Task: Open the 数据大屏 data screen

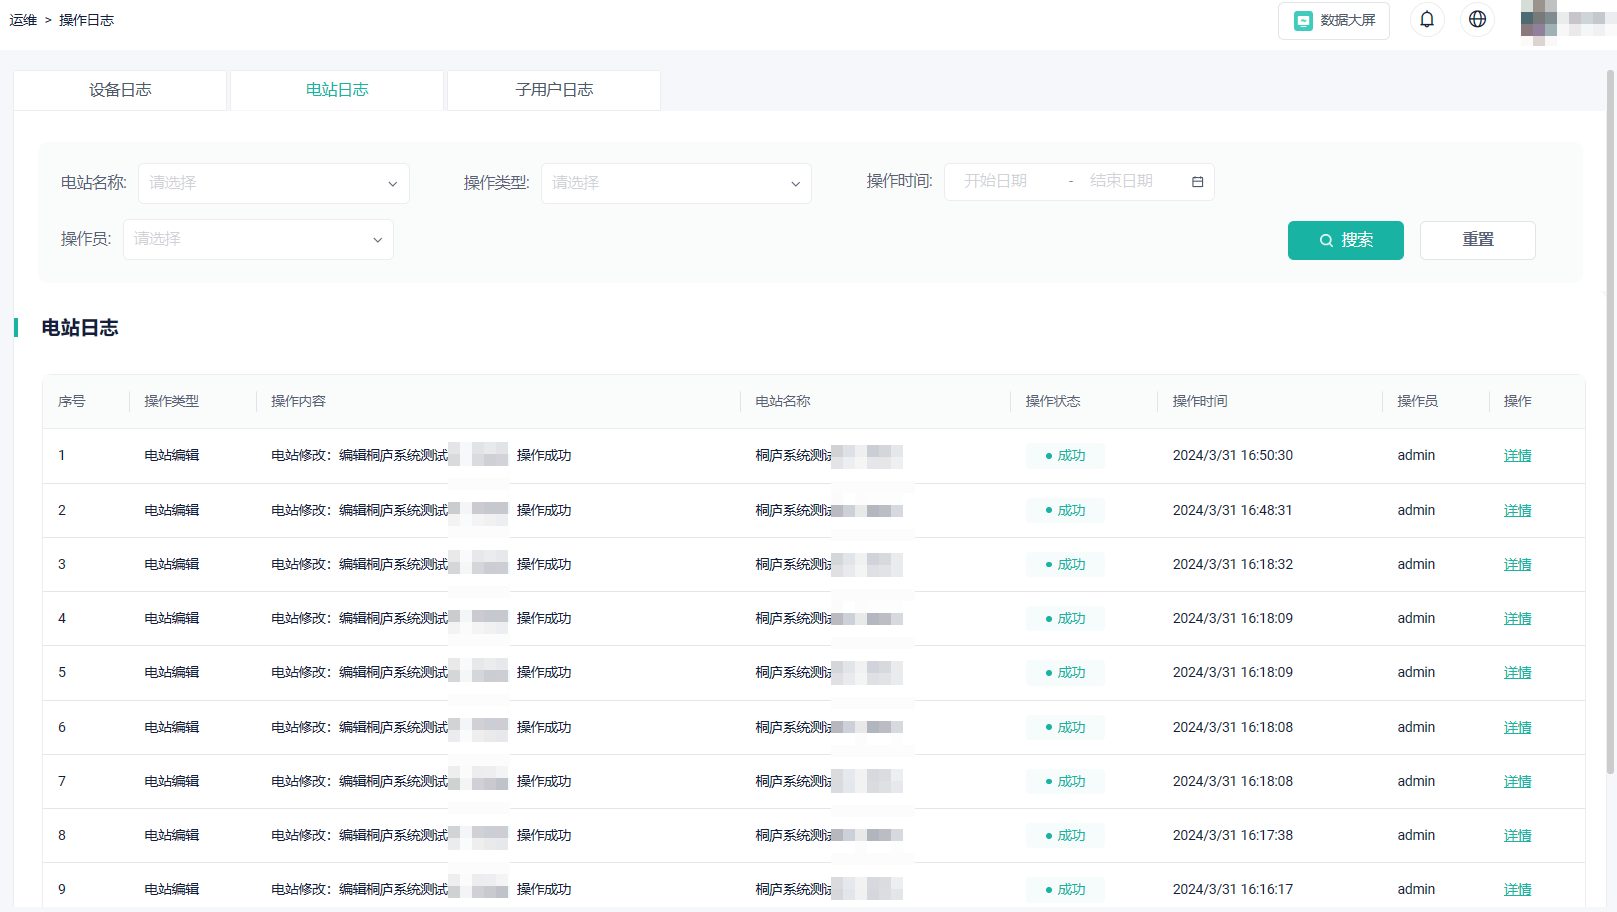Action: point(1334,20)
